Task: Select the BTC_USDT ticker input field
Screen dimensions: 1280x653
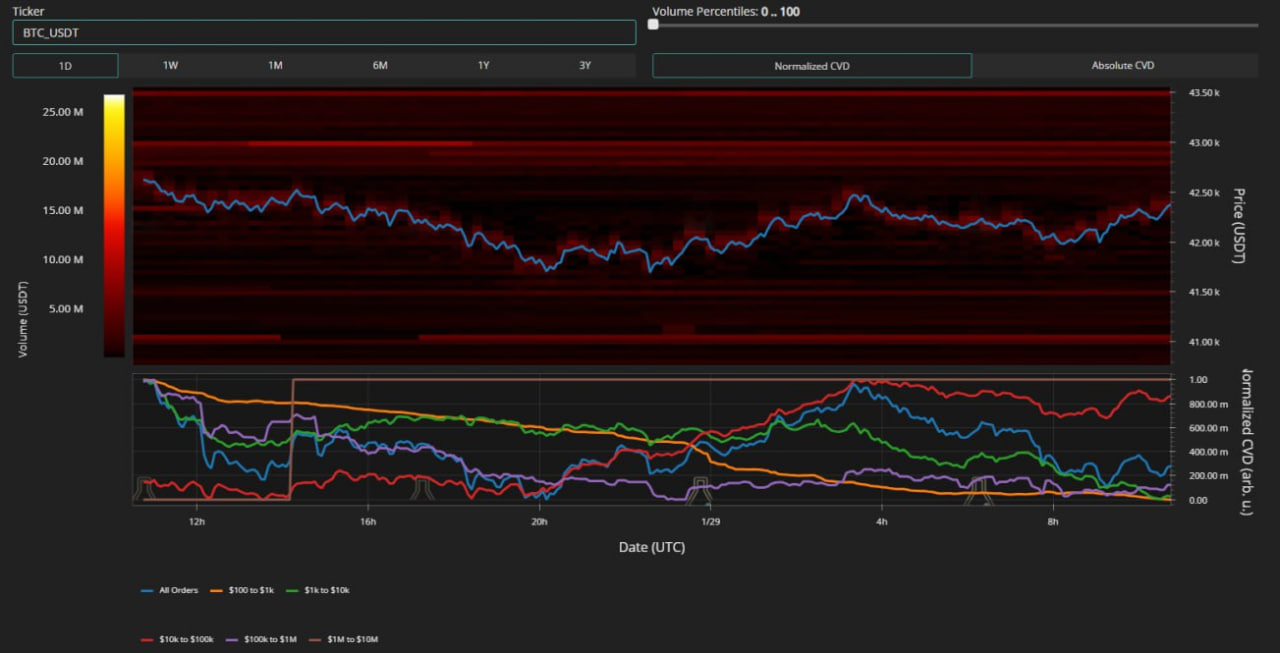Action: point(324,32)
